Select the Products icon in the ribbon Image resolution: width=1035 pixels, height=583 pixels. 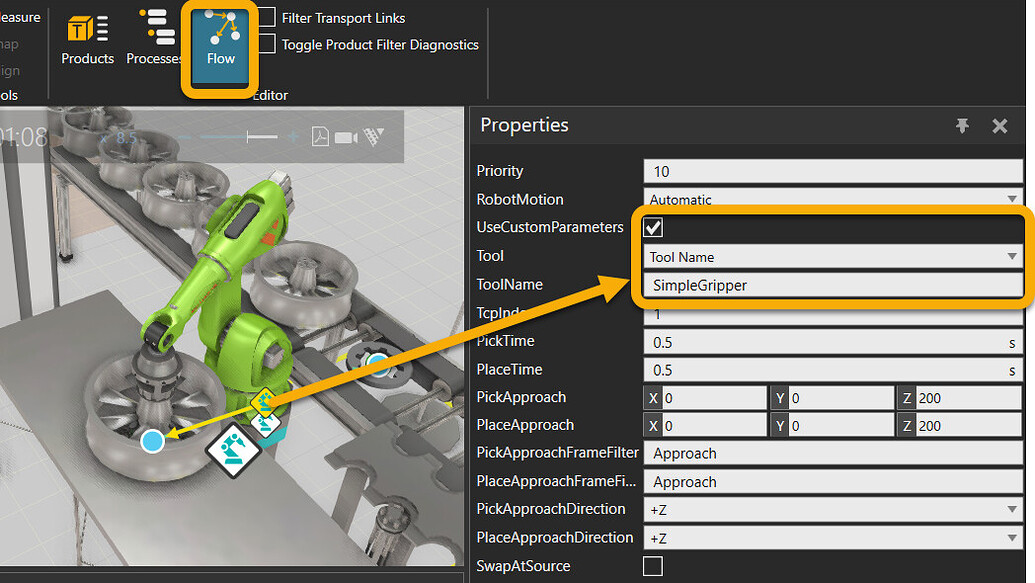pos(87,37)
